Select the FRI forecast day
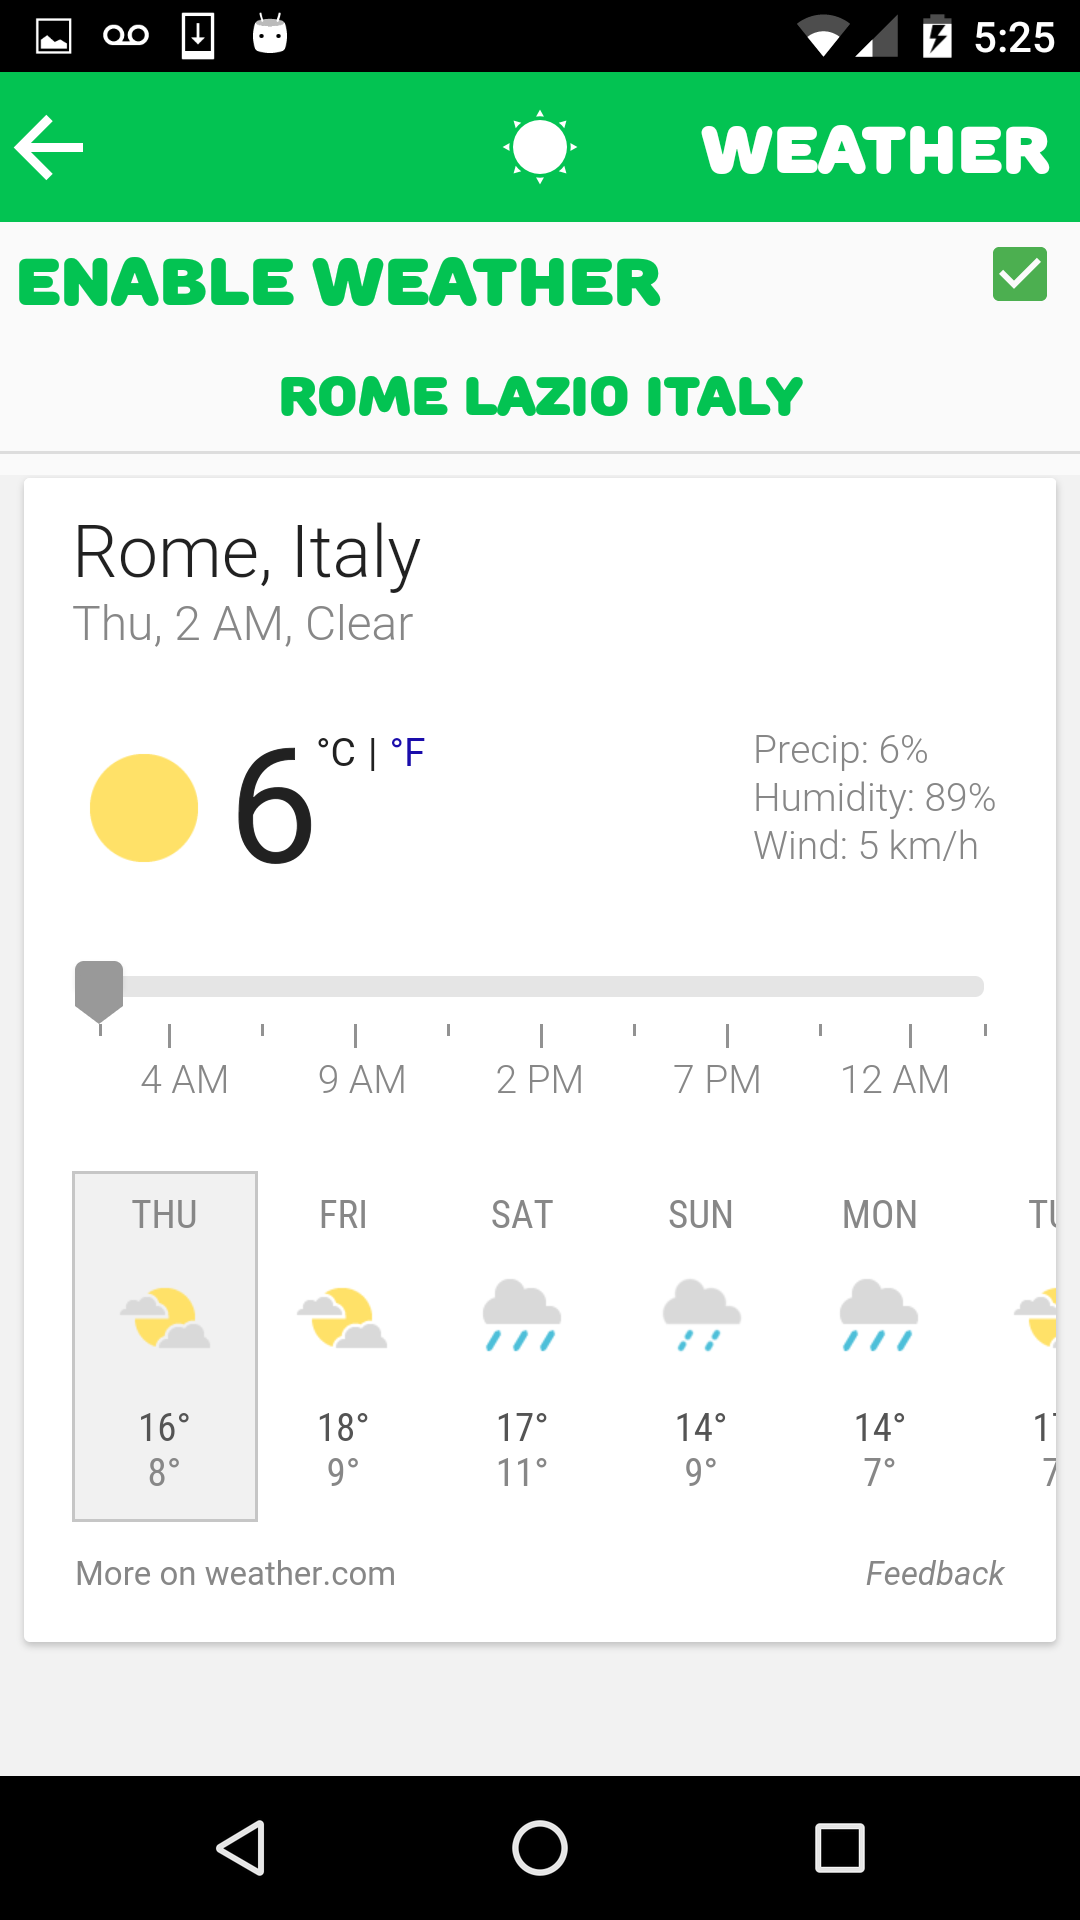The height and width of the screenshot is (1920, 1080). (x=343, y=1345)
